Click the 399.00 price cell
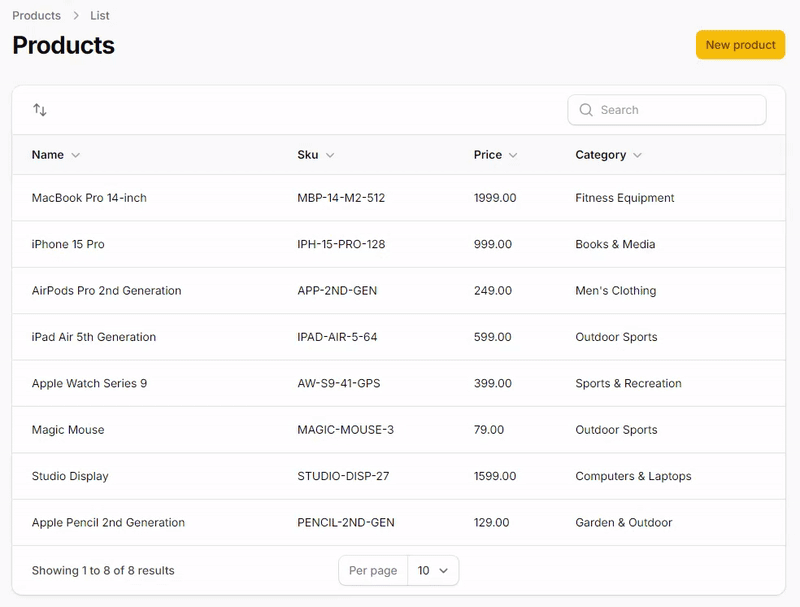The height and width of the screenshot is (607, 800). point(493,384)
